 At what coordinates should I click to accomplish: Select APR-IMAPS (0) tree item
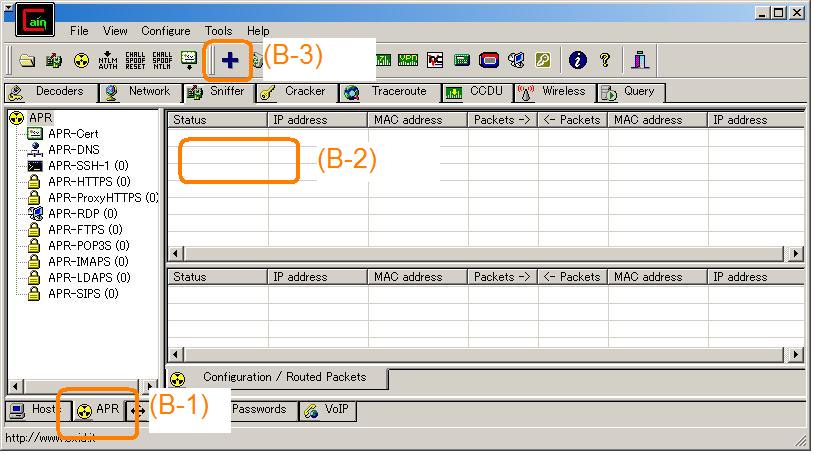pos(89,262)
